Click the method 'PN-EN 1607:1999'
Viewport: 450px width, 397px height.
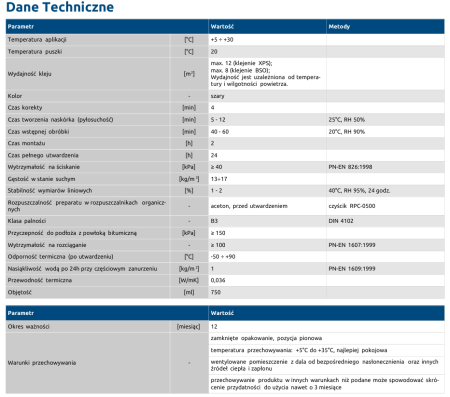[352, 245]
